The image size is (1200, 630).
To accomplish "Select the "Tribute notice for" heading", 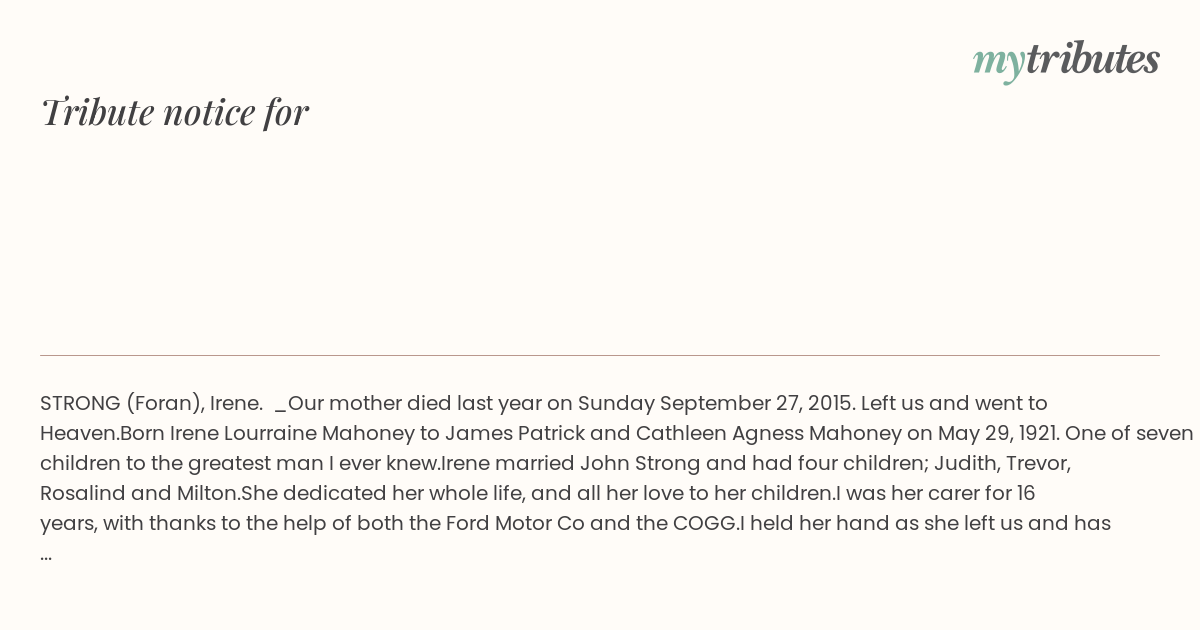I will (x=174, y=112).
